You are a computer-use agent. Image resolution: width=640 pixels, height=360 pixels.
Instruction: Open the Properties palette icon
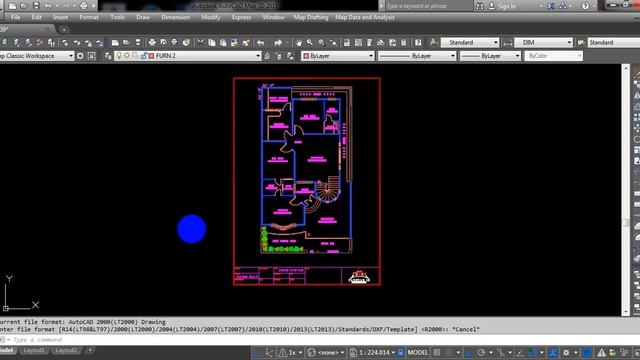click(x=347, y=42)
